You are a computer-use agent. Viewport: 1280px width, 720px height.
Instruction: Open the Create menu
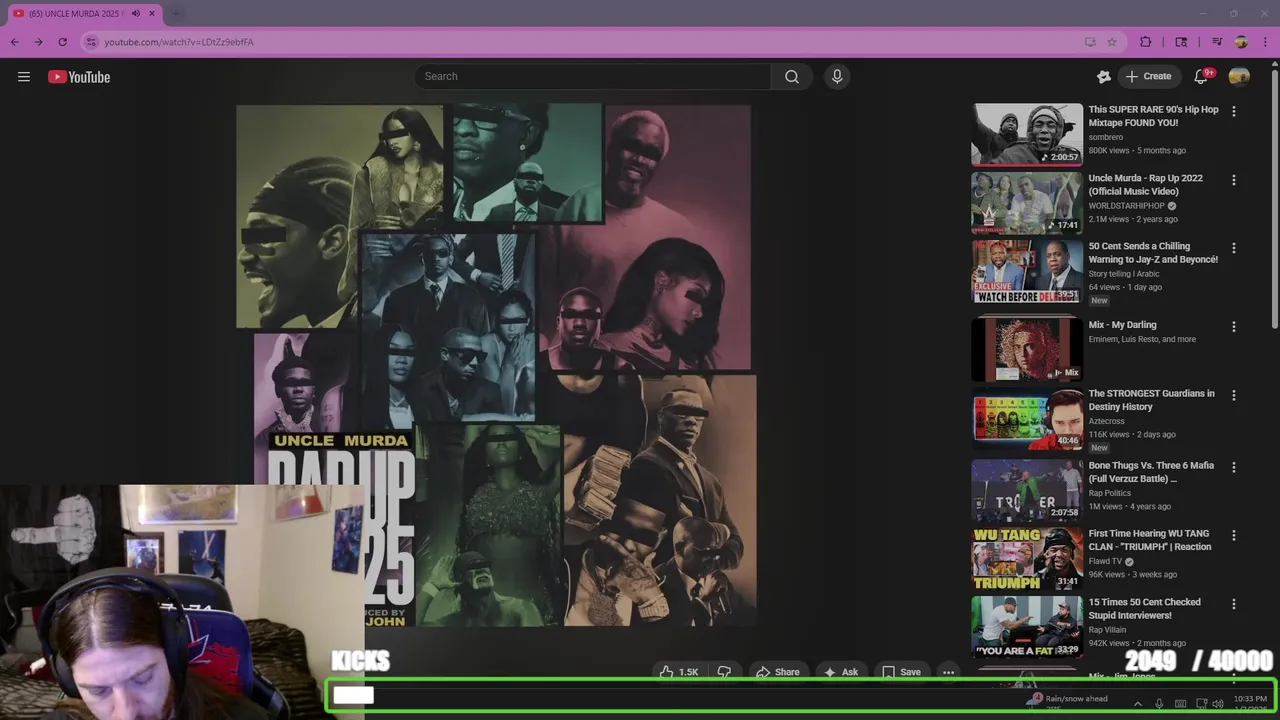coord(1148,76)
